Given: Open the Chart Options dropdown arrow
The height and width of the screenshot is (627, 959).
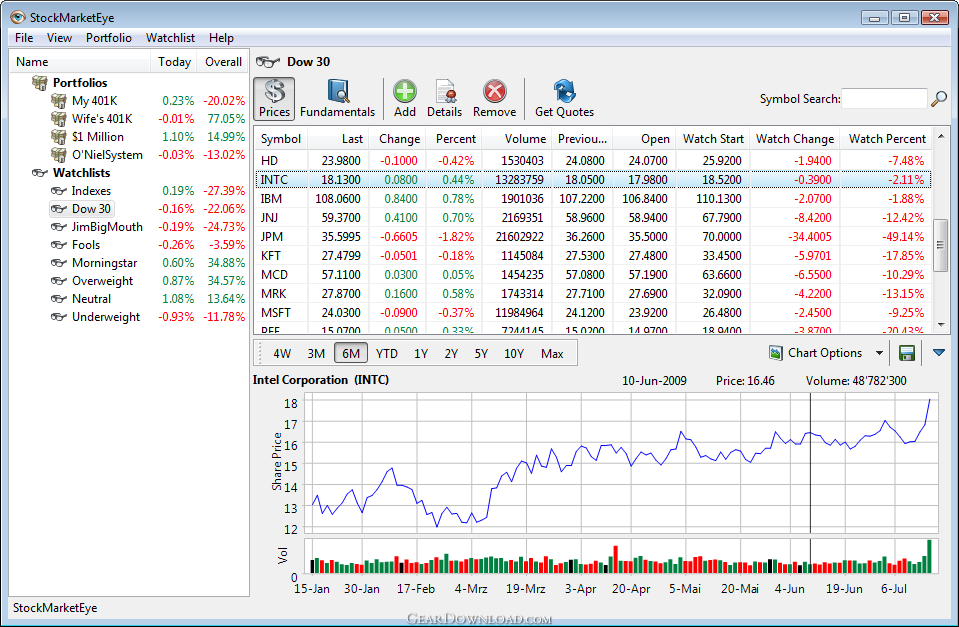Looking at the screenshot, I should pyautogui.click(x=879, y=353).
